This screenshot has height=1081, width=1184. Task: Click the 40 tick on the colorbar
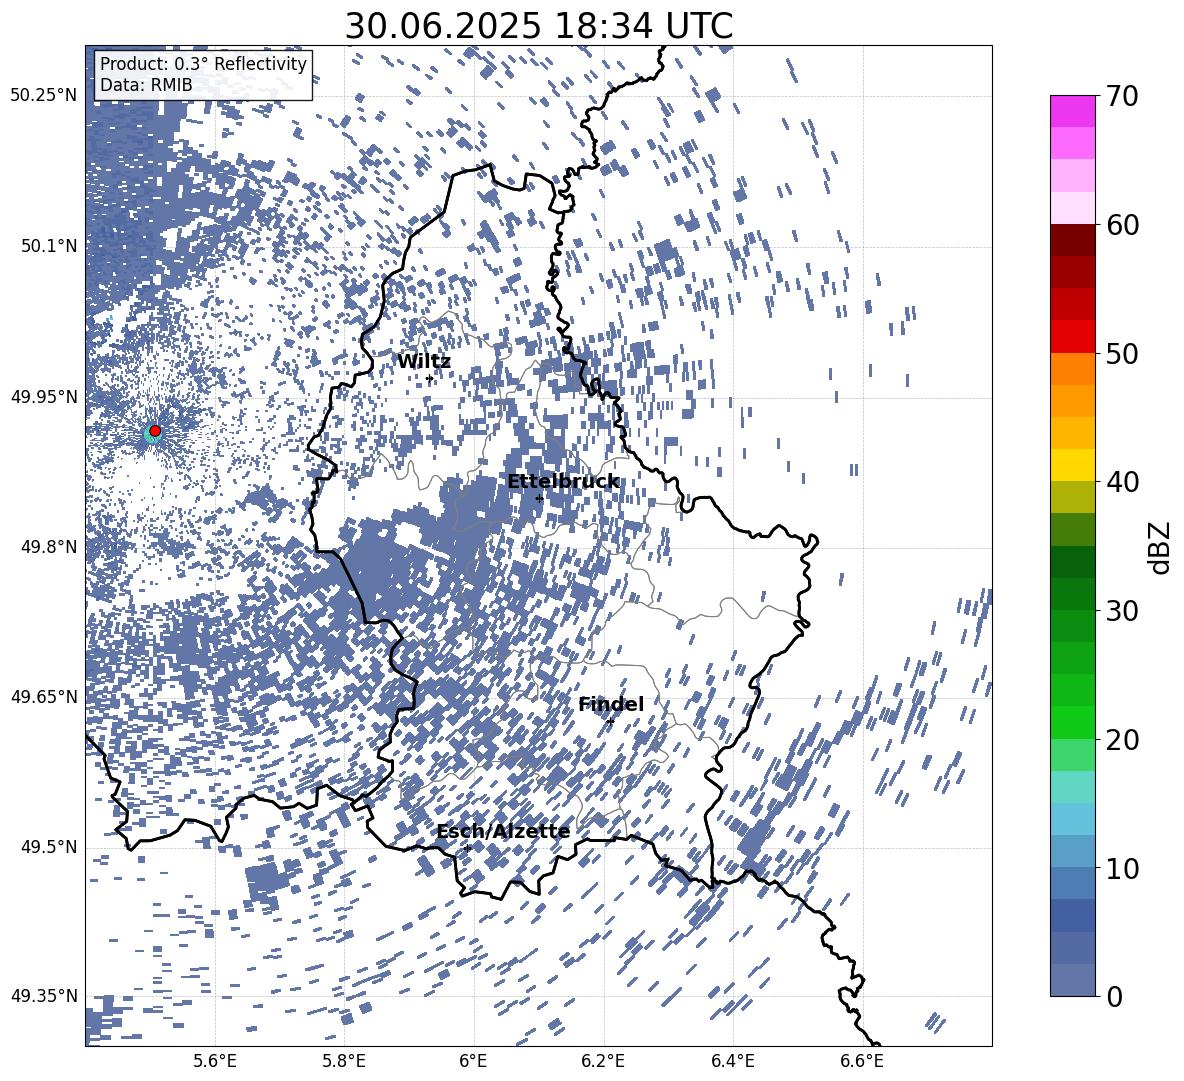[1122, 482]
